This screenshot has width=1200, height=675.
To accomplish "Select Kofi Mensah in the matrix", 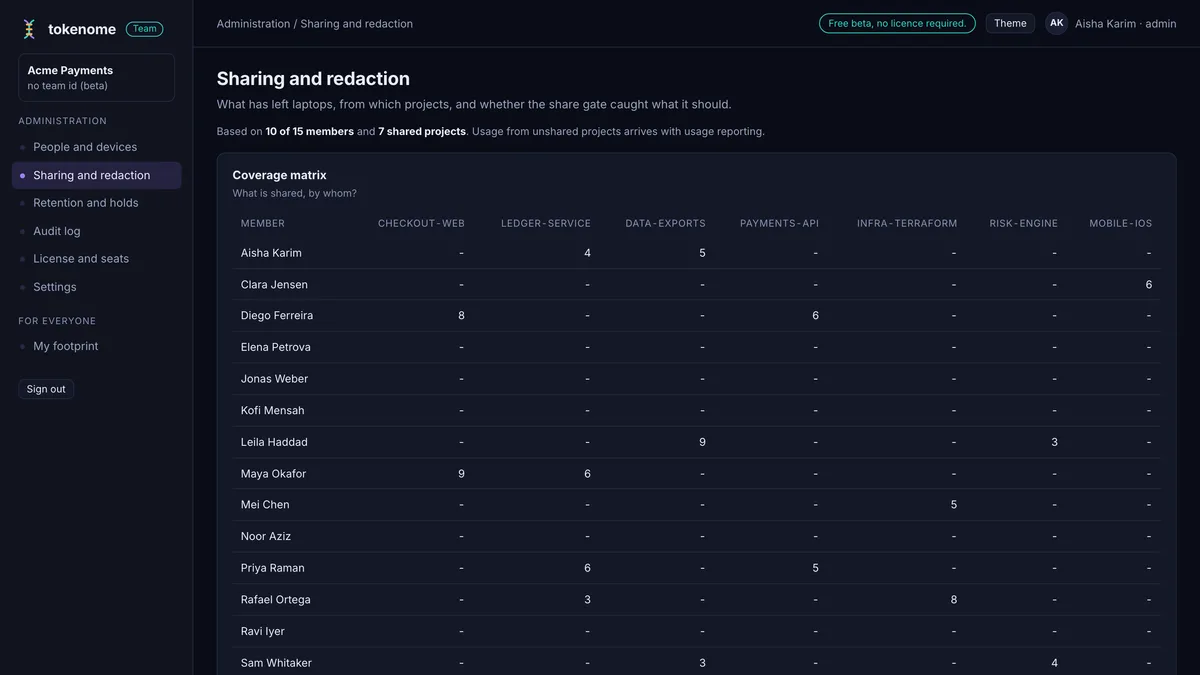I will point(273,411).
